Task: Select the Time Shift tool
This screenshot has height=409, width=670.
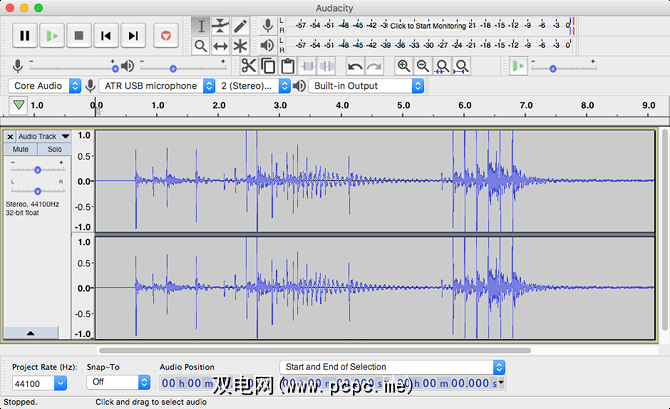Action: click(220, 46)
